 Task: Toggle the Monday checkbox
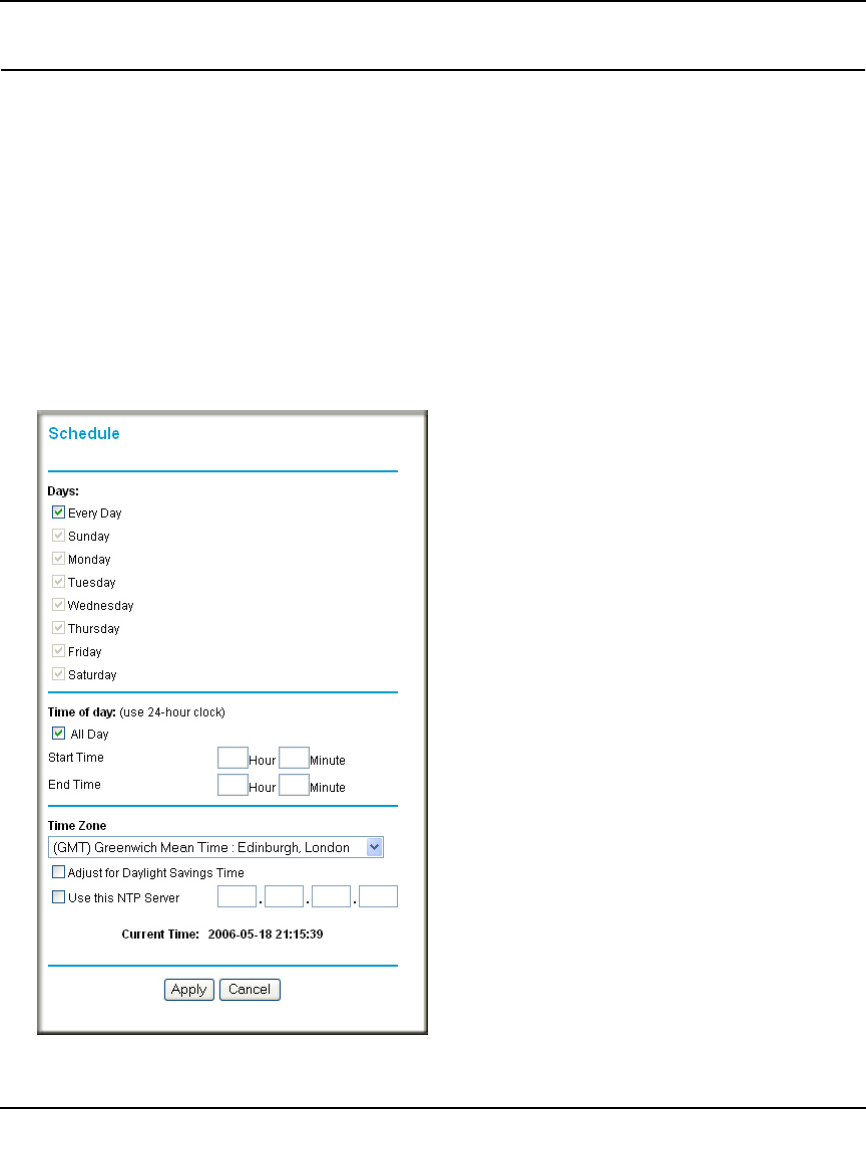[58, 559]
